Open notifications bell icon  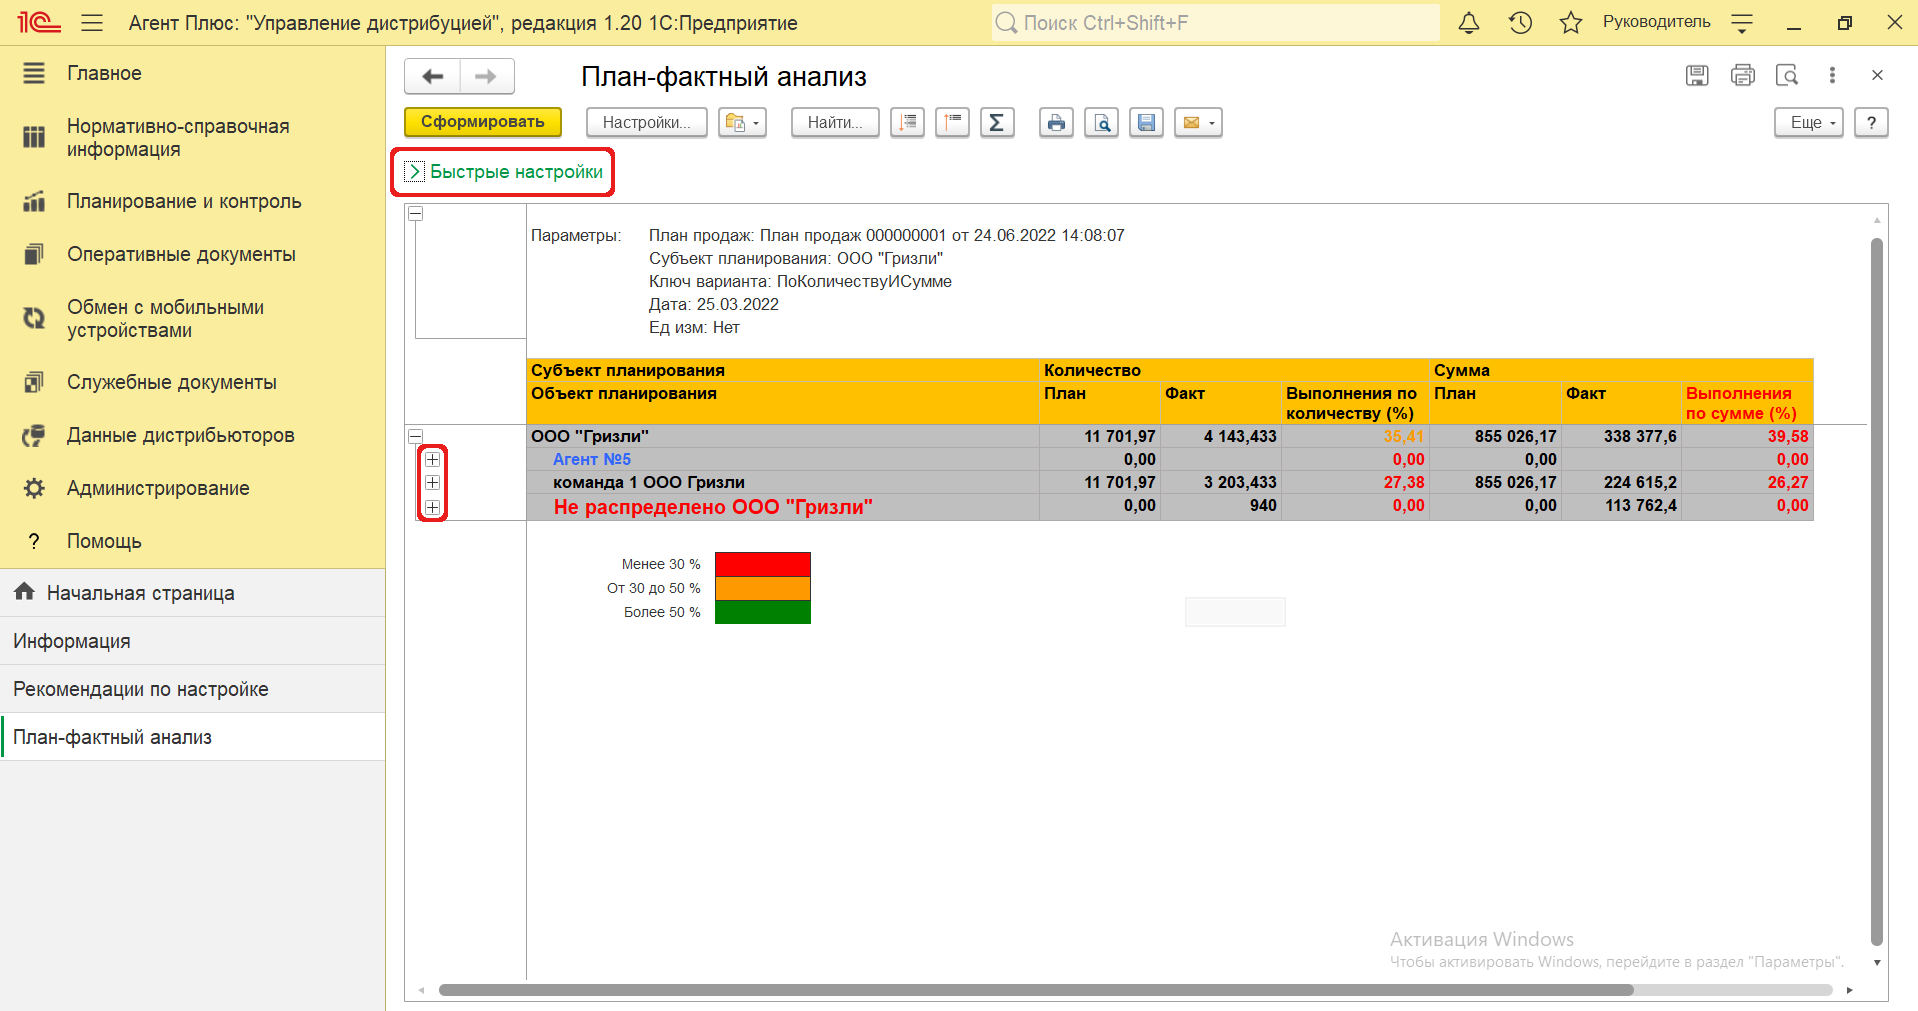[x=1468, y=22]
